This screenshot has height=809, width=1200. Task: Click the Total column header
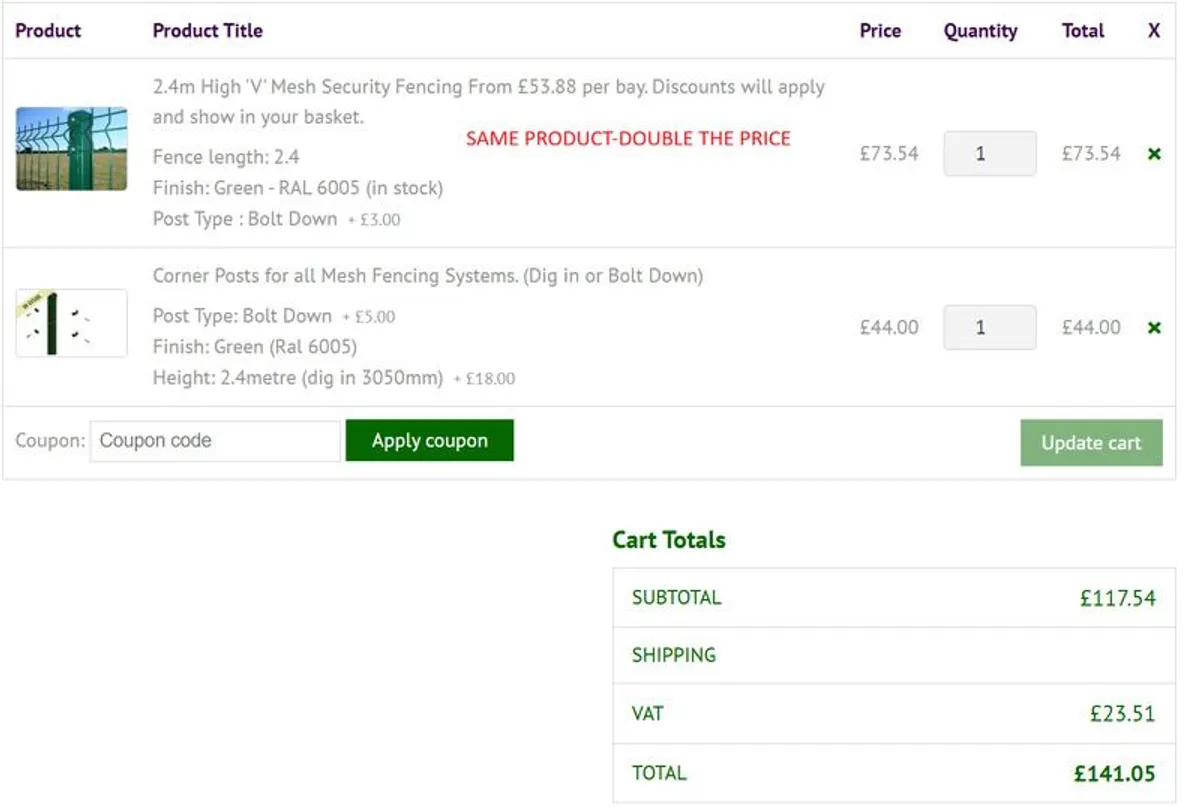pos(1083,31)
